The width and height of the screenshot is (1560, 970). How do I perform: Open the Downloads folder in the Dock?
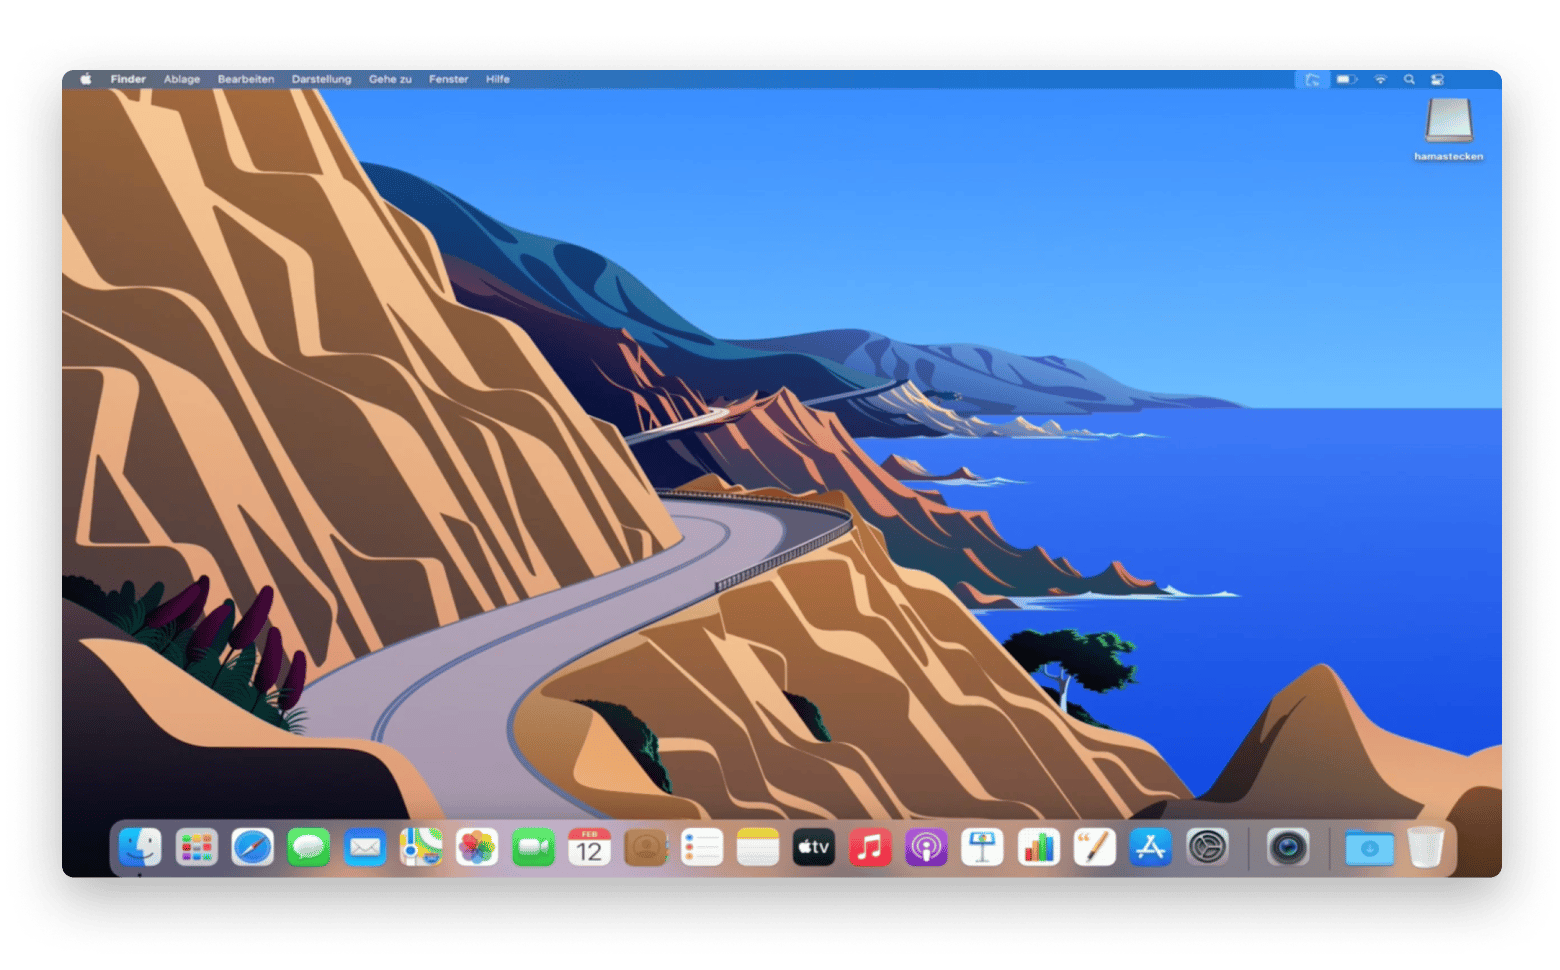[x=1369, y=848]
